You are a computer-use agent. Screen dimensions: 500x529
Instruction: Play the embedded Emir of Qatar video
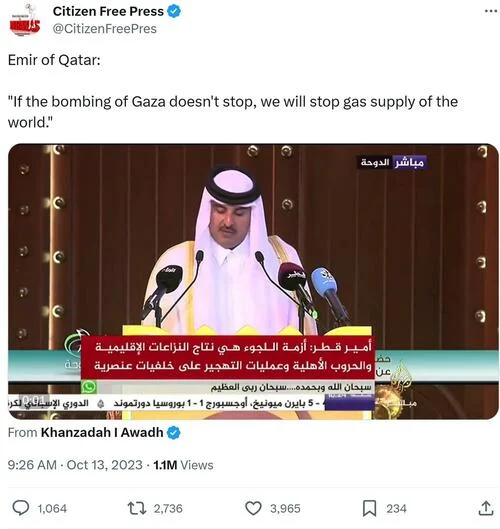(x=253, y=281)
